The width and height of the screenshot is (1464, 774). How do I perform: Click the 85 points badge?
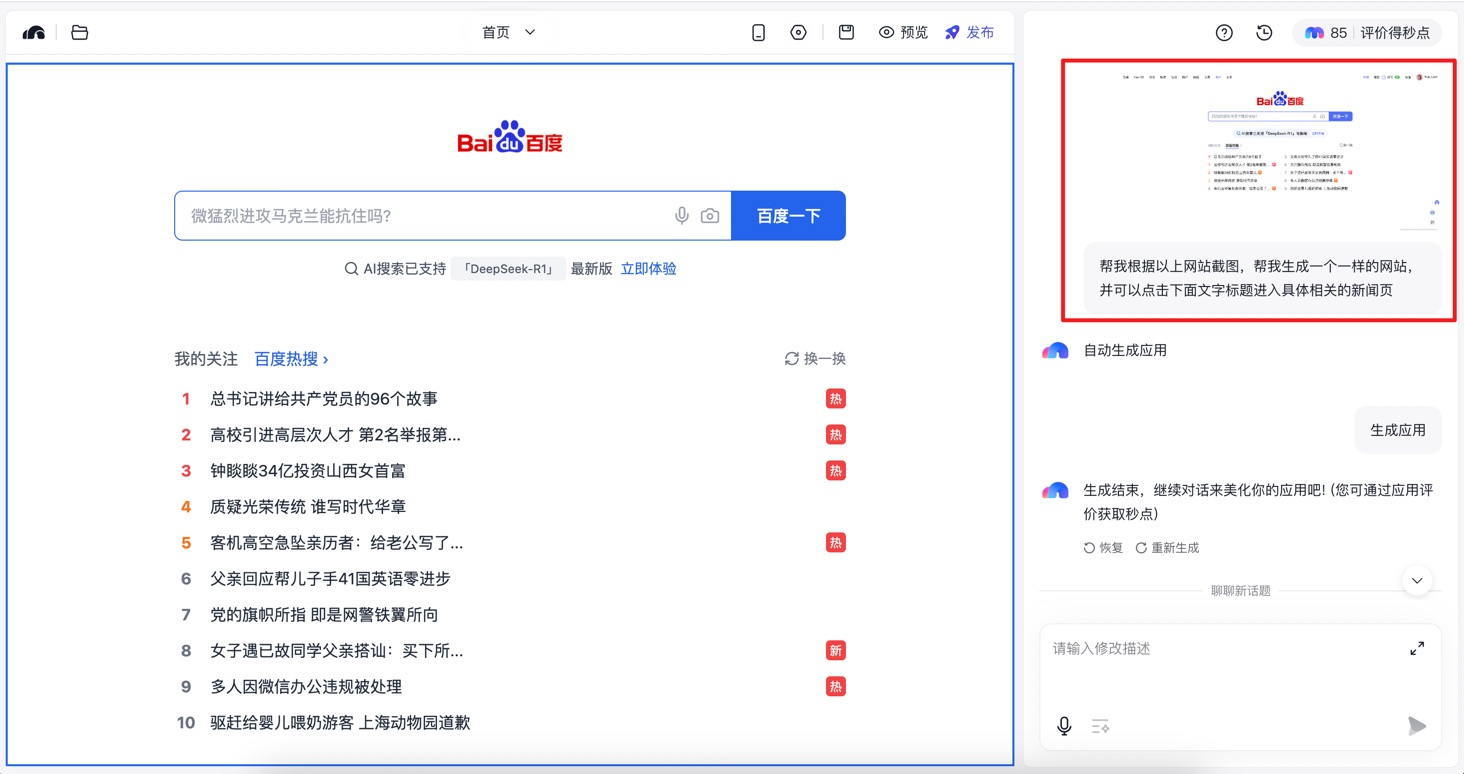[1326, 33]
